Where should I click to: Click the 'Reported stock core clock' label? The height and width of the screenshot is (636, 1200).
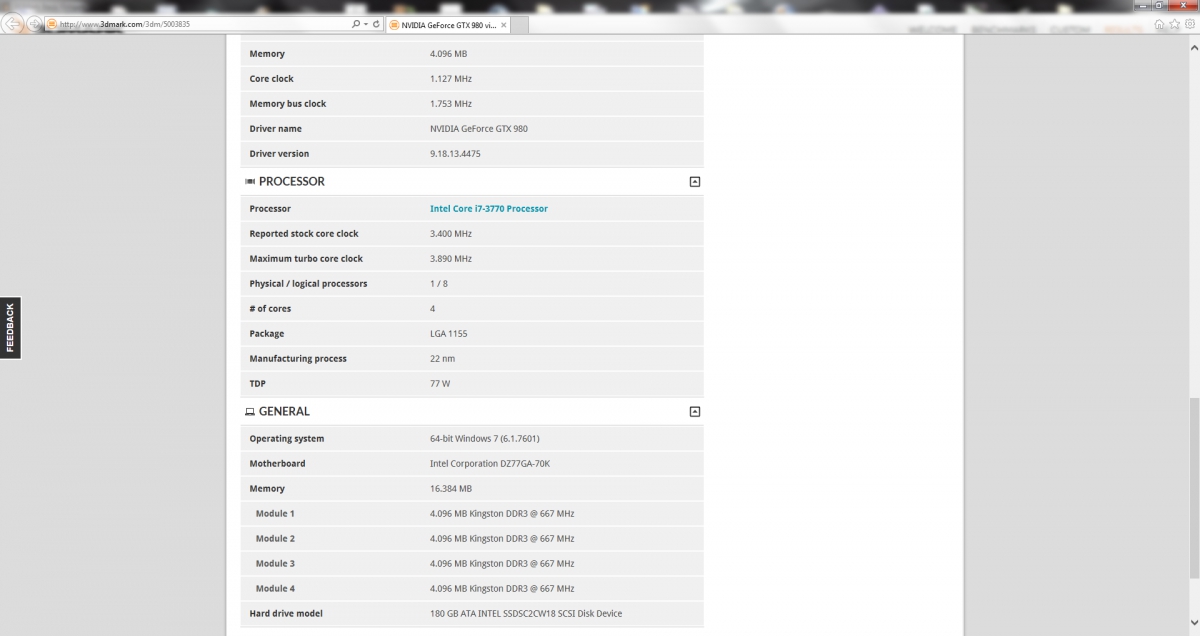pos(304,234)
